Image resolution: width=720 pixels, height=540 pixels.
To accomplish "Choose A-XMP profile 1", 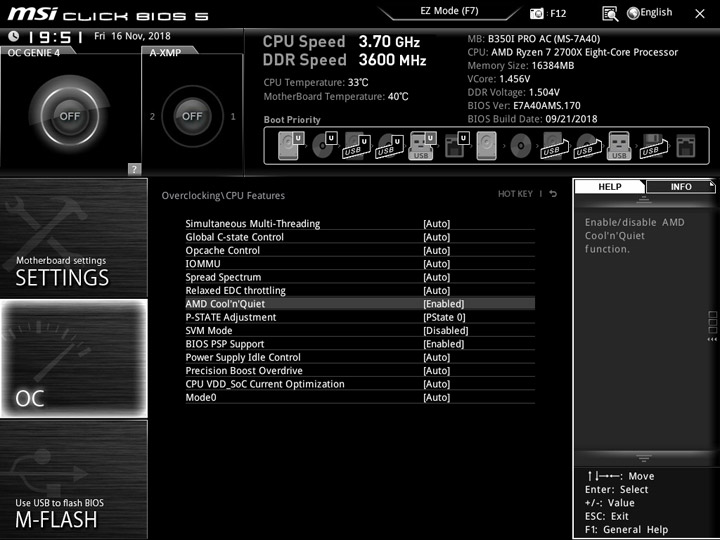I will tap(233, 116).
